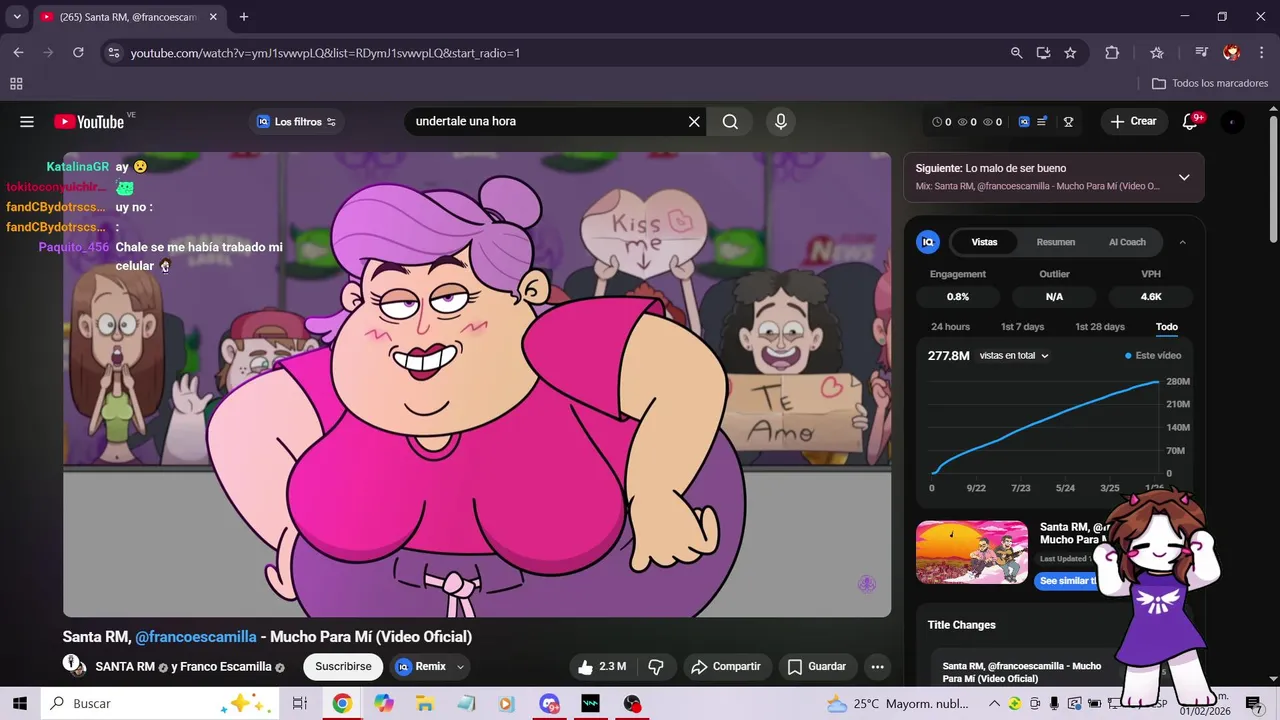Open SANTA RM channel name
The image size is (1280, 720).
[125, 667]
